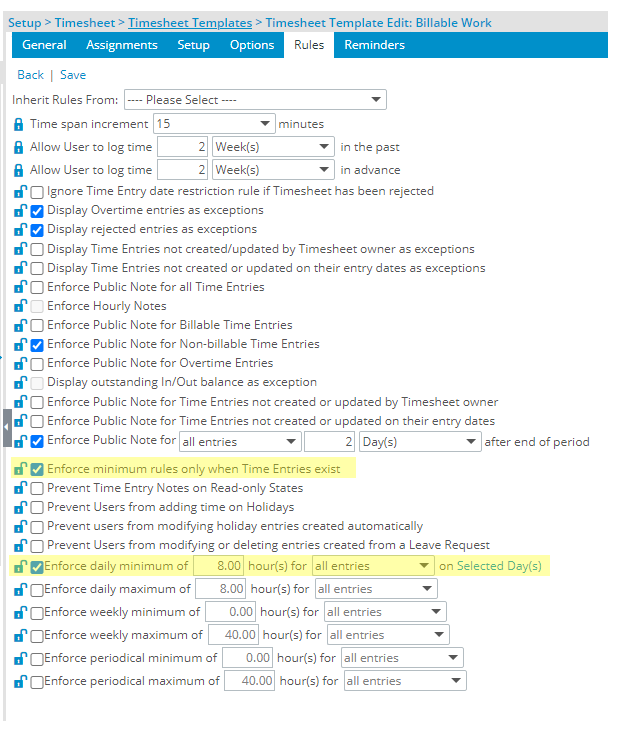The height and width of the screenshot is (733, 620).
Task: Check Prevent Users from adding time on Holidays
Action: pos(37,508)
